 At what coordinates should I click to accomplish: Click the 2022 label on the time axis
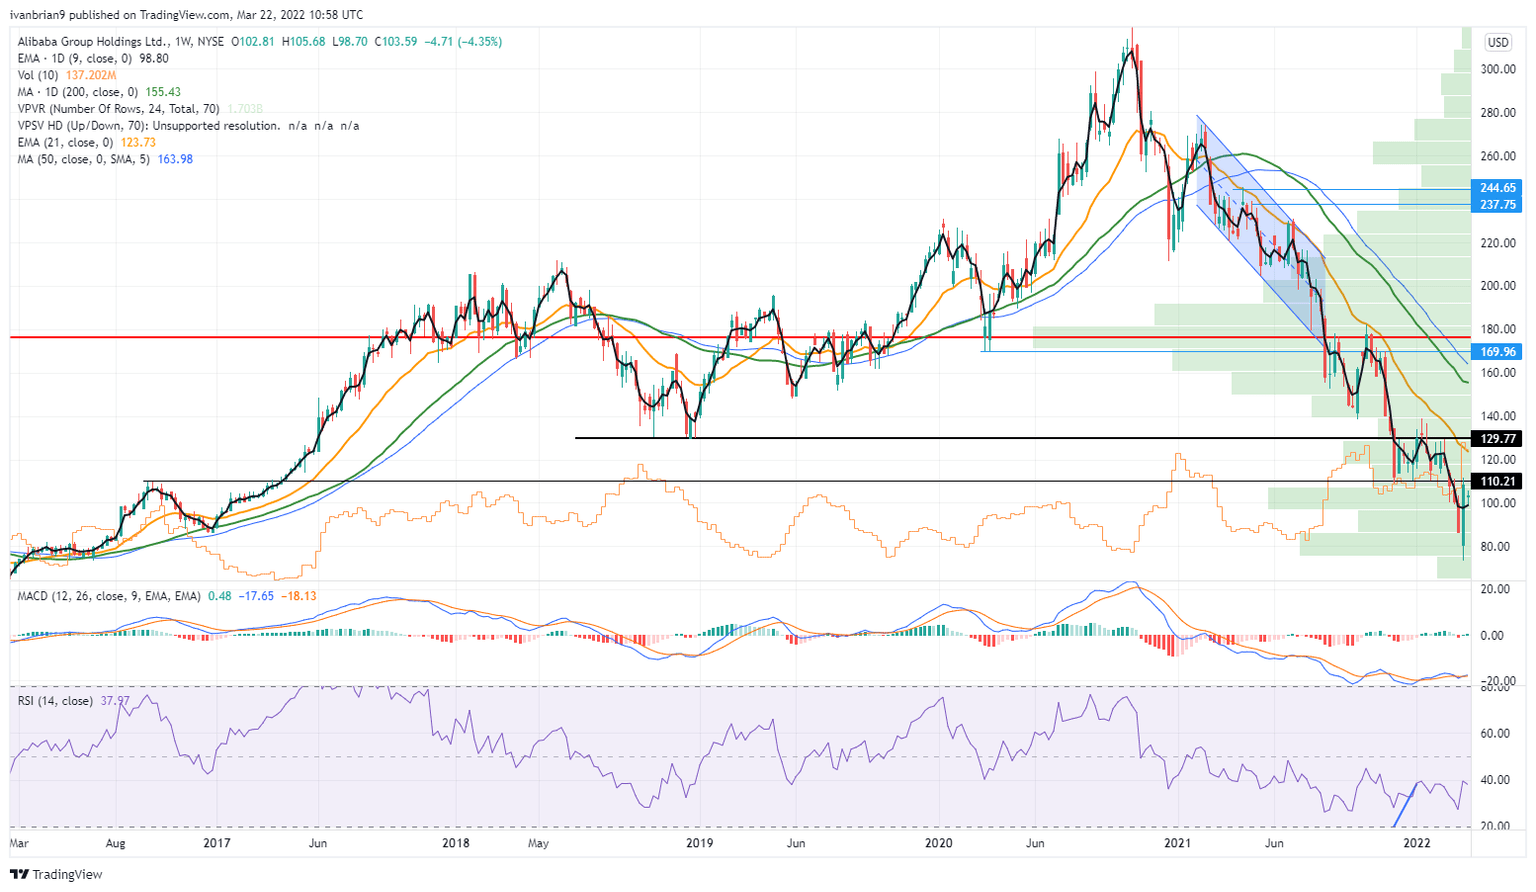coord(1416,844)
